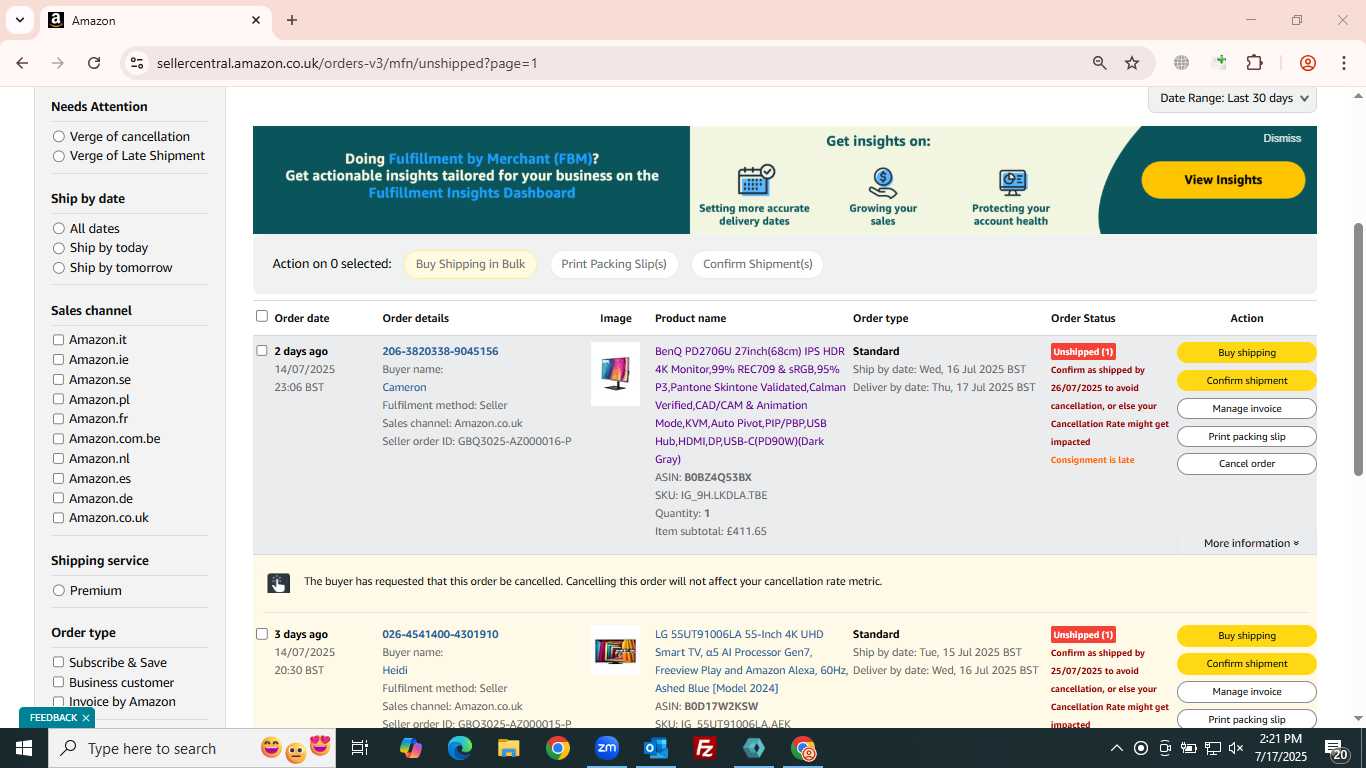Expand More information for BenQ order
Viewport: 1366px width, 768px height.
pos(1251,543)
